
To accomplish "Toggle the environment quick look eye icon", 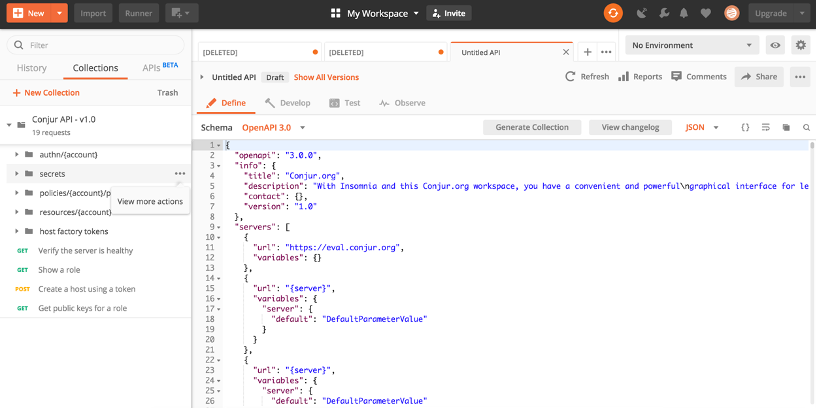I will (x=775, y=45).
